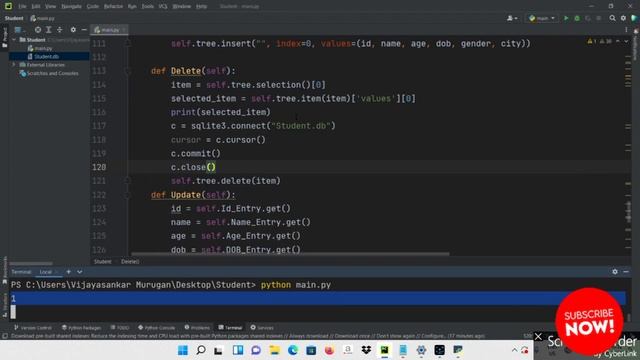Open the user account icon in toolbar
Screen dimensions: 640x360
click(x=511, y=18)
